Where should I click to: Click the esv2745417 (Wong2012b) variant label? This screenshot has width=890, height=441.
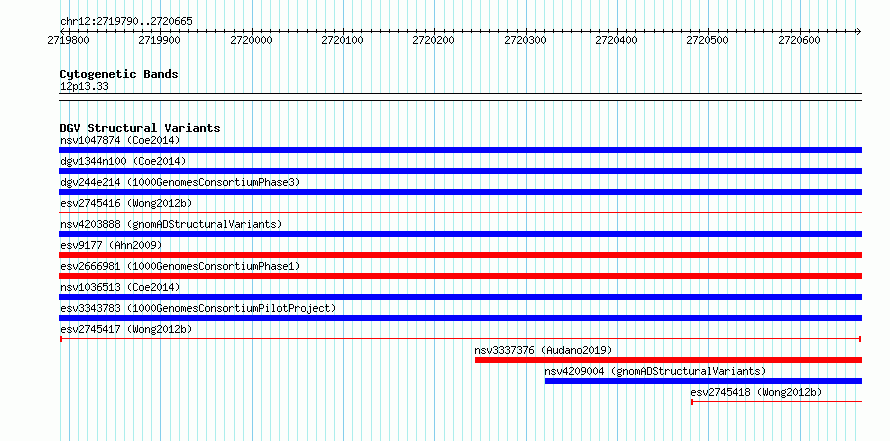[126, 329]
